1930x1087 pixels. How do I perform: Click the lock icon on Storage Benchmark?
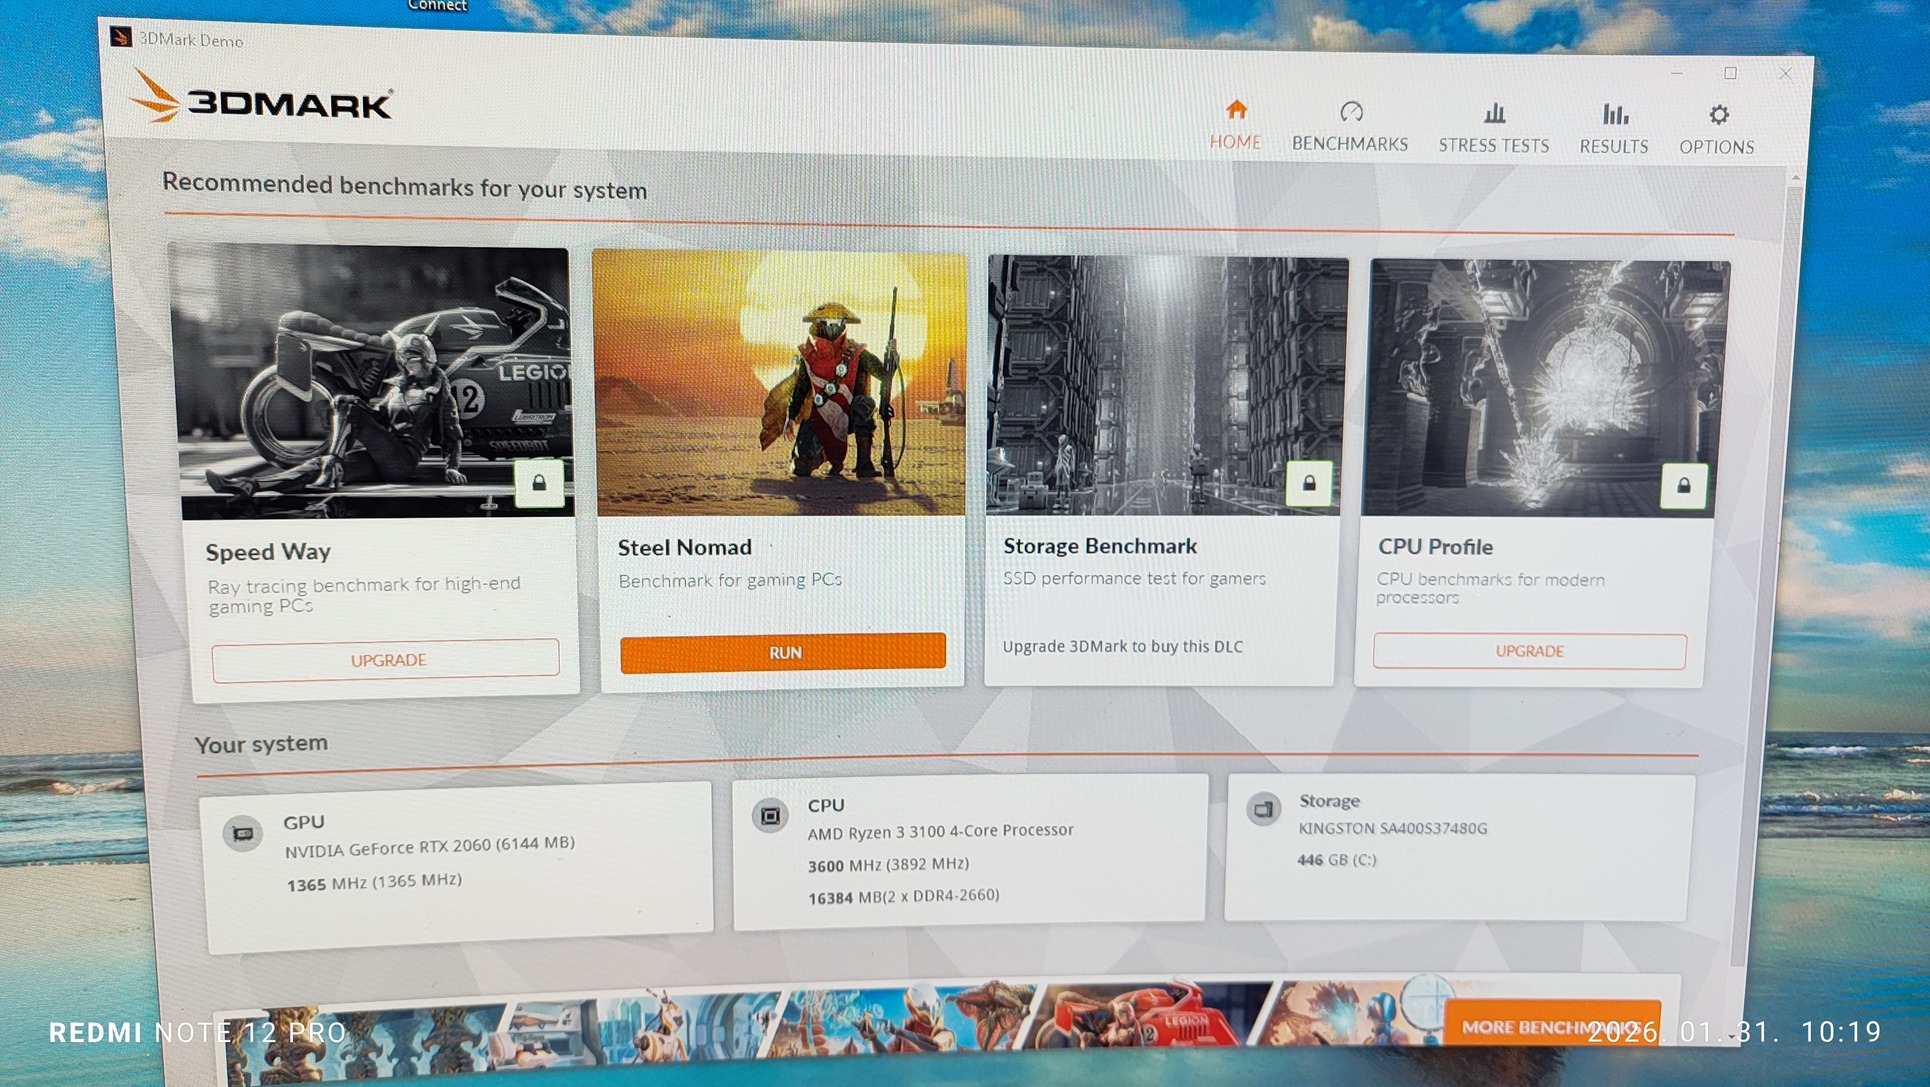pos(1308,484)
